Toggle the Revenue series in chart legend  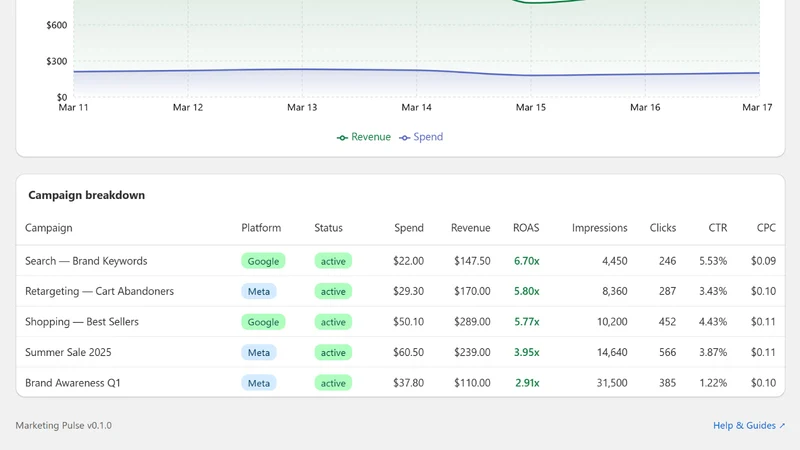click(x=364, y=137)
